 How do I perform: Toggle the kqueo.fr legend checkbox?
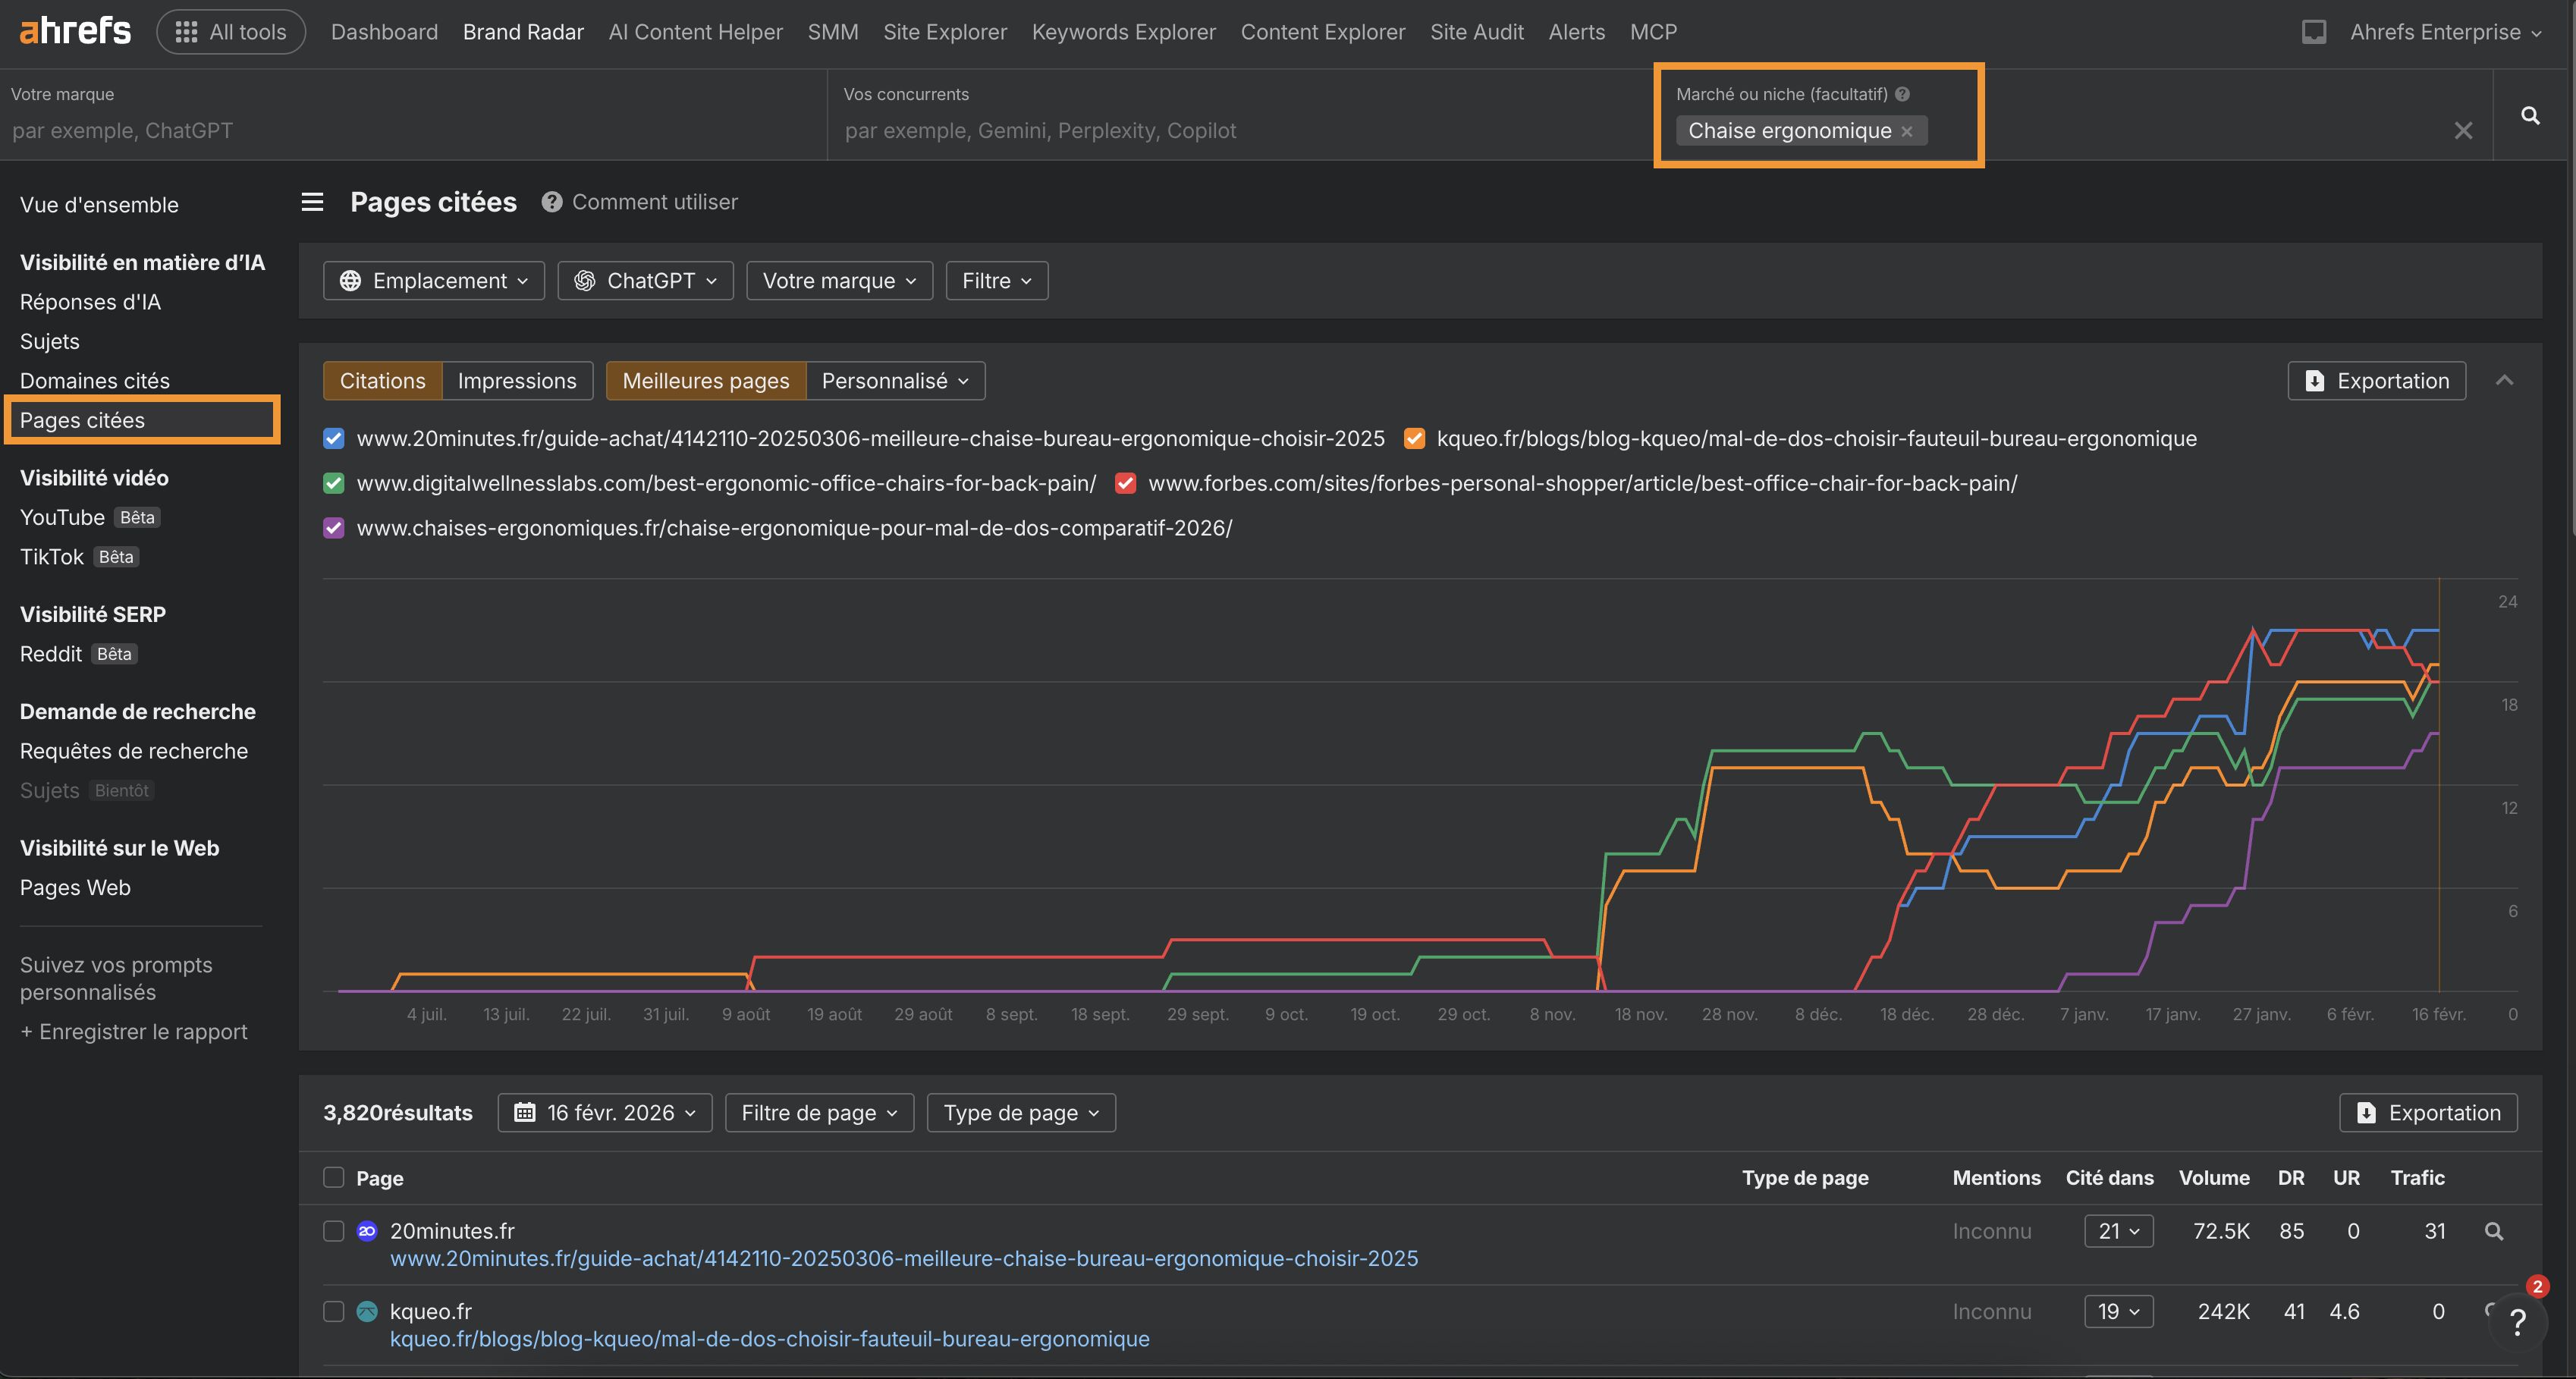point(1414,438)
